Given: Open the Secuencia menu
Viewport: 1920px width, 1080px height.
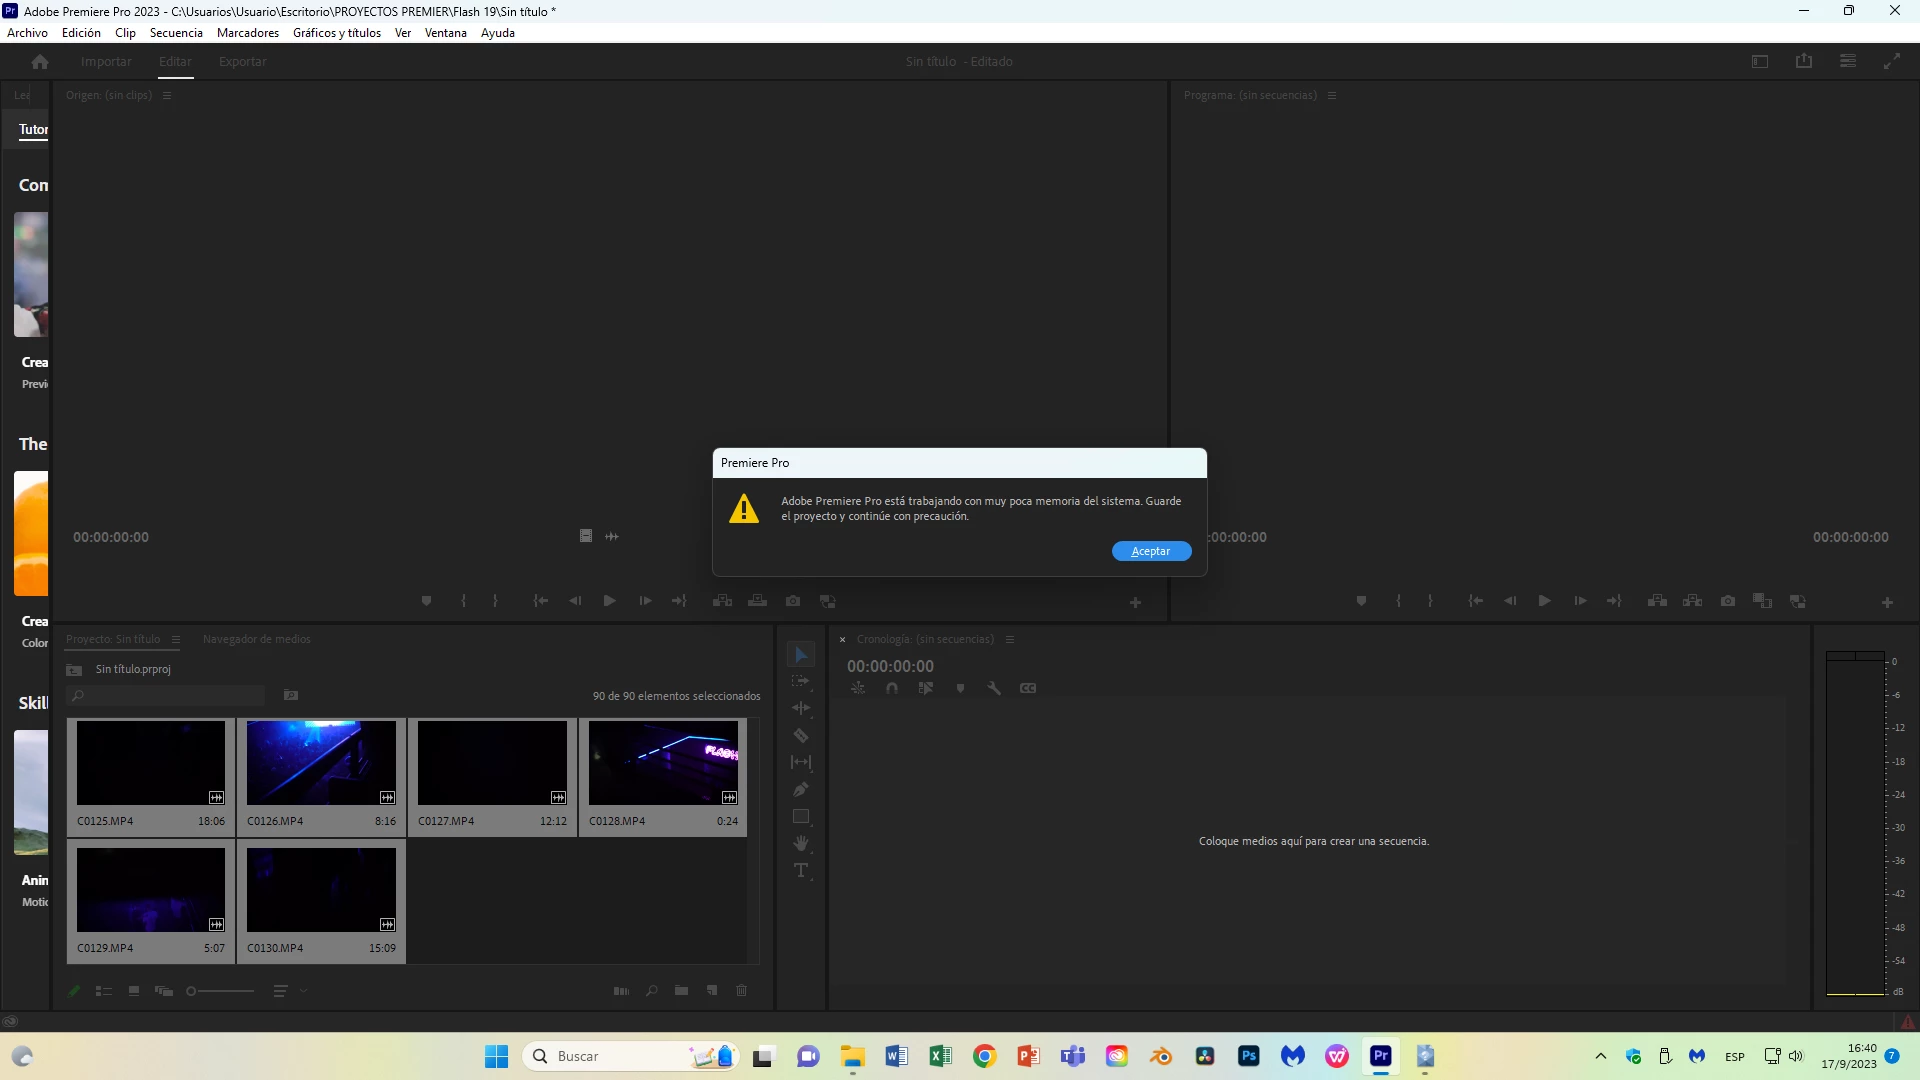Looking at the screenshot, I should coord(176,33).
